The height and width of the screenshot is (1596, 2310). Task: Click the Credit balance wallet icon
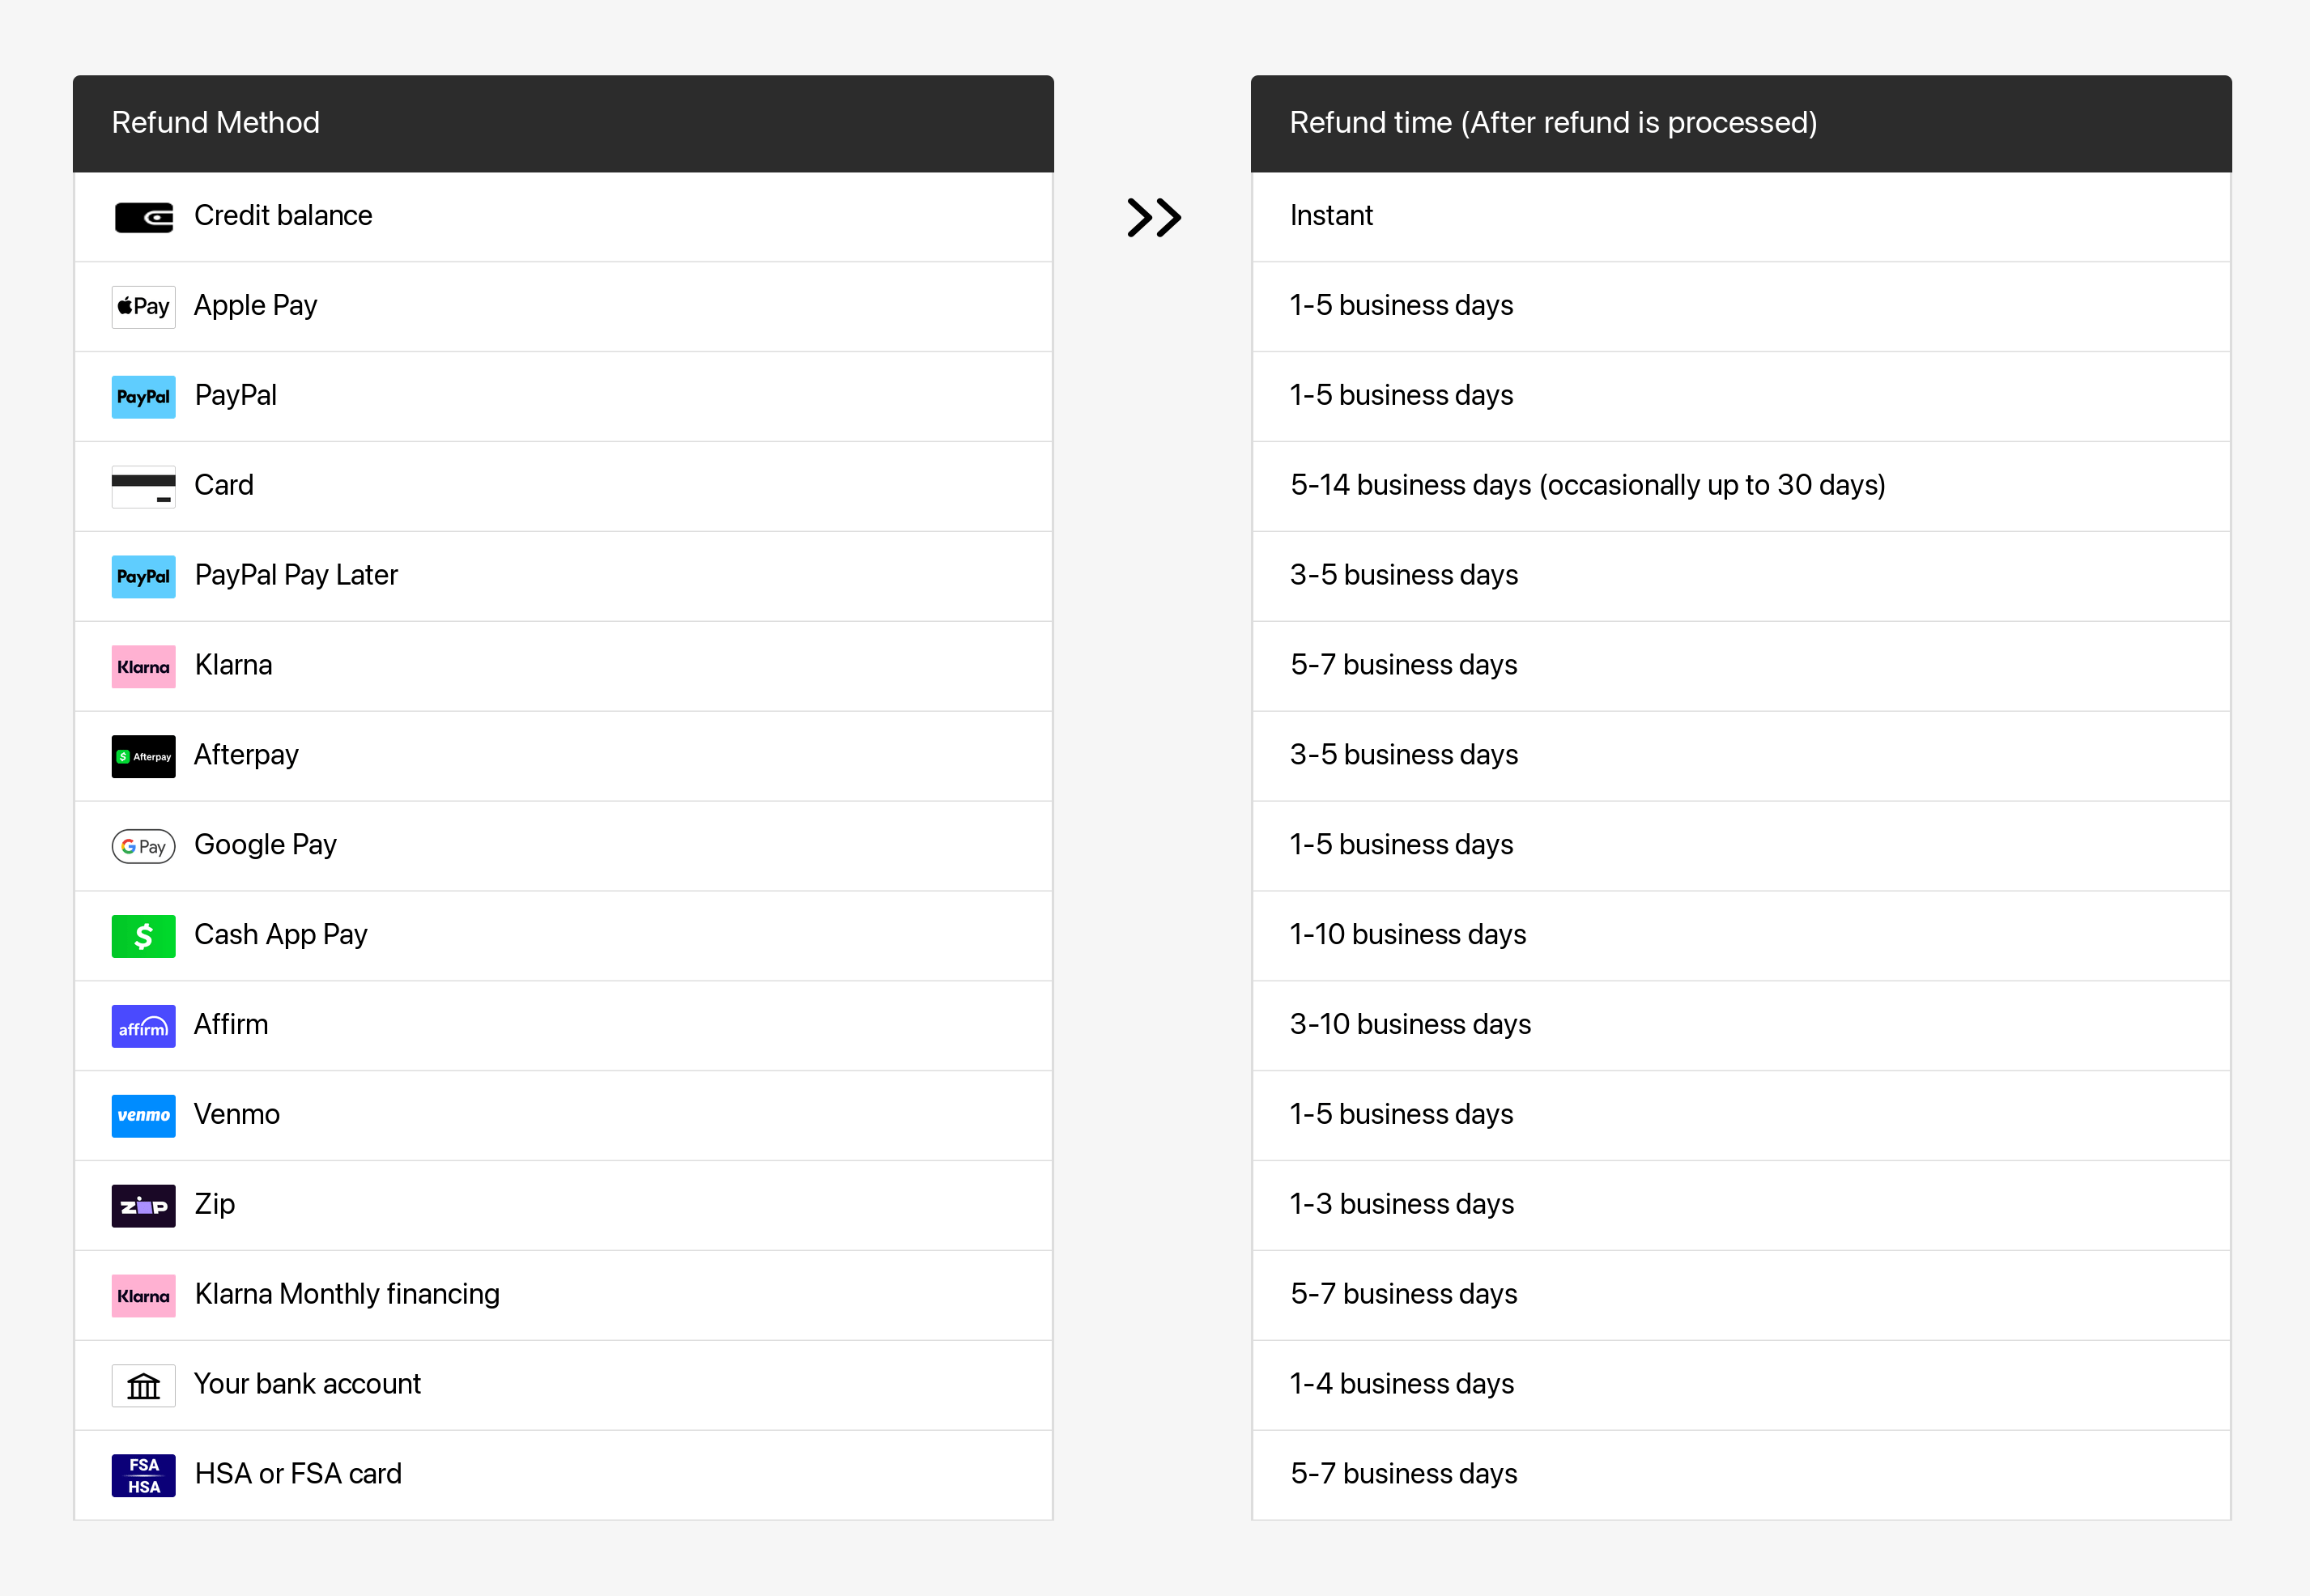(143, 217)
